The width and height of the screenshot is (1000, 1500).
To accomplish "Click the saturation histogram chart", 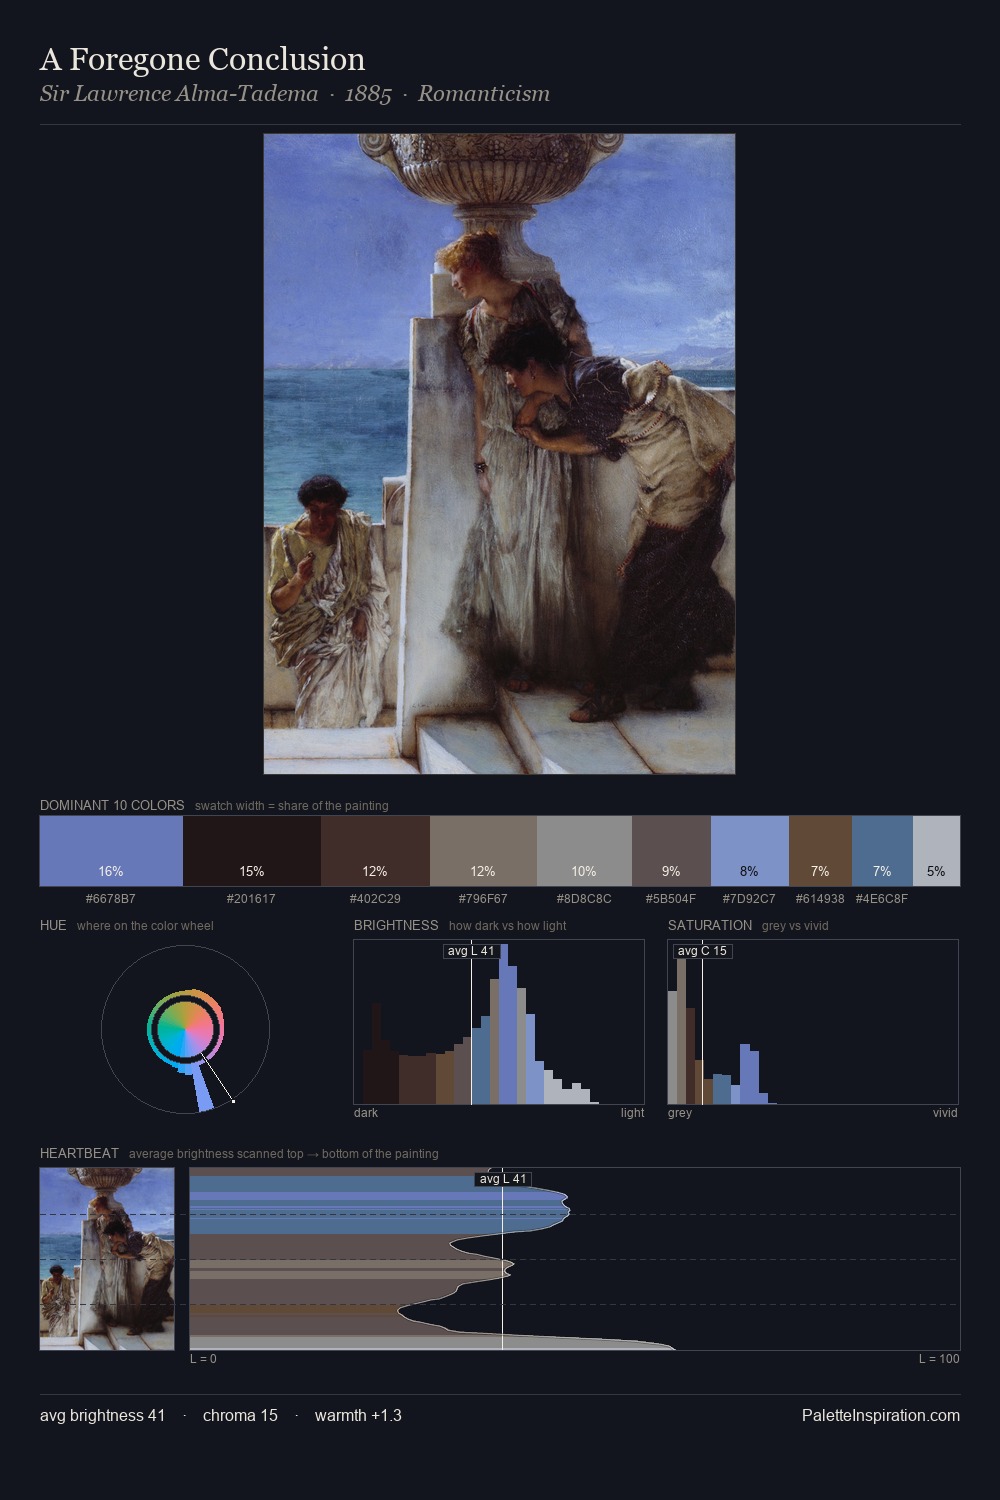I will 813,1022.
